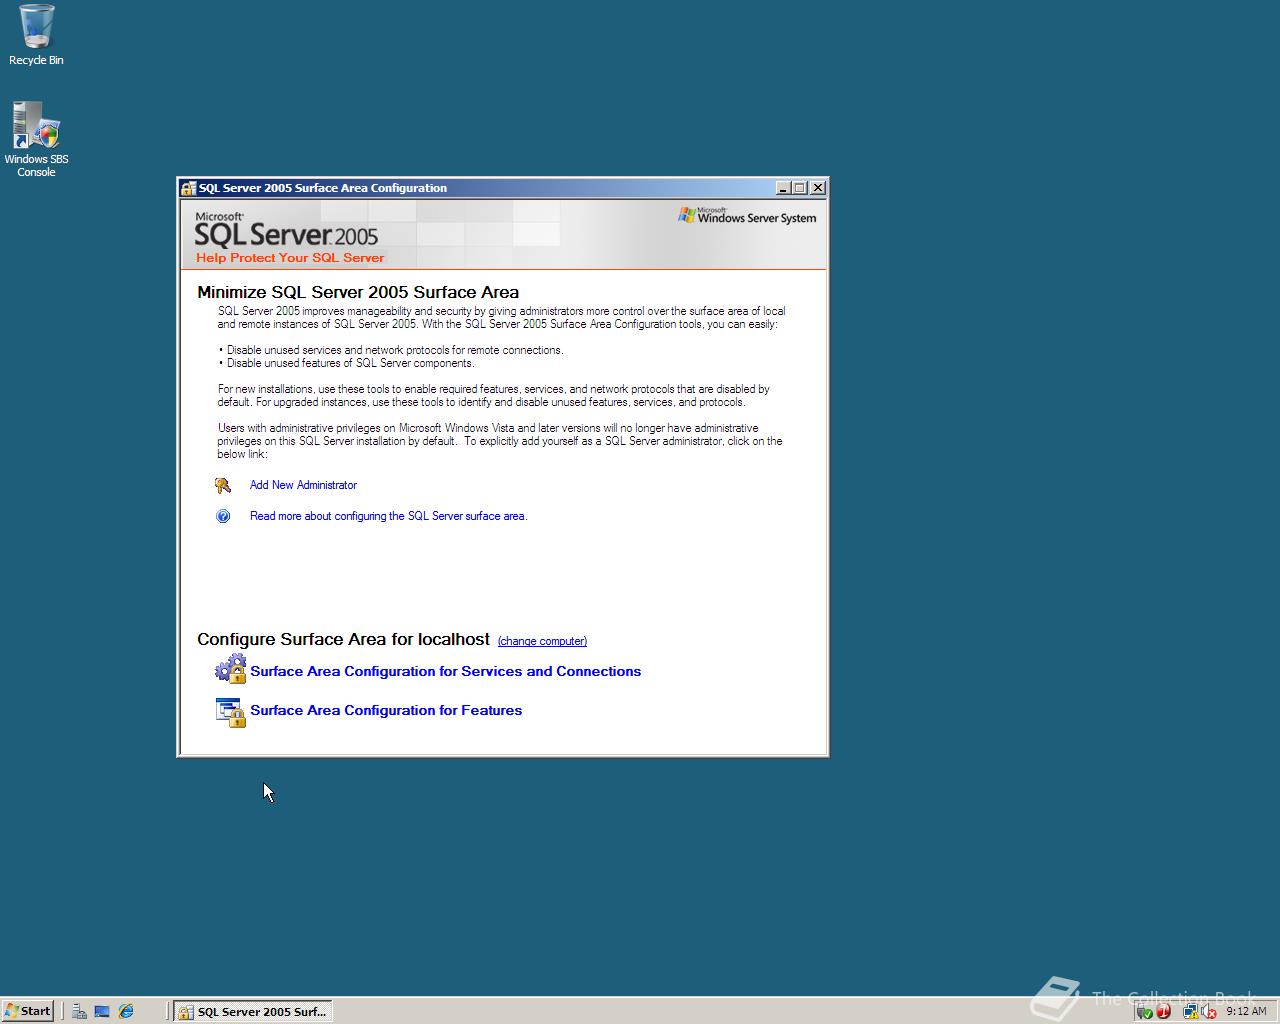The image size is (1280, 1024).
Task: Click the Windows Server System logo
Action: coord(747,215)
